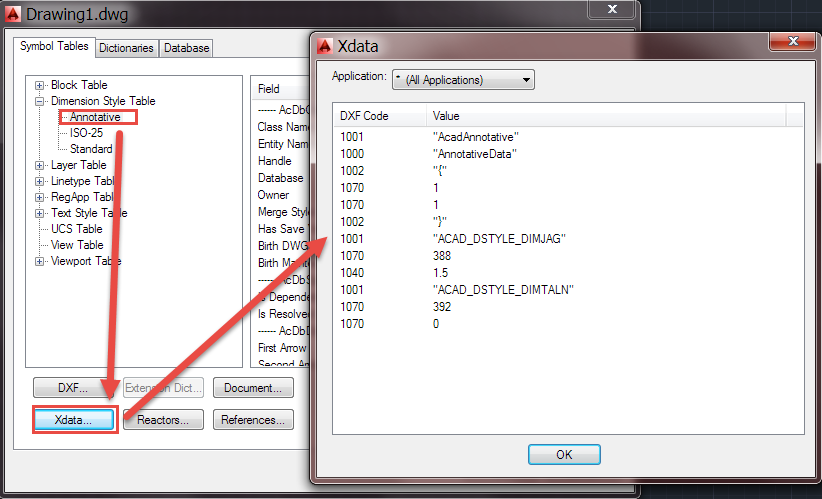Click the AutoCAD icon in the Drawing1.dwg title bar
The height and width of the screenshot is (499, 822).
pyautogui.click(x=13, y=14)
